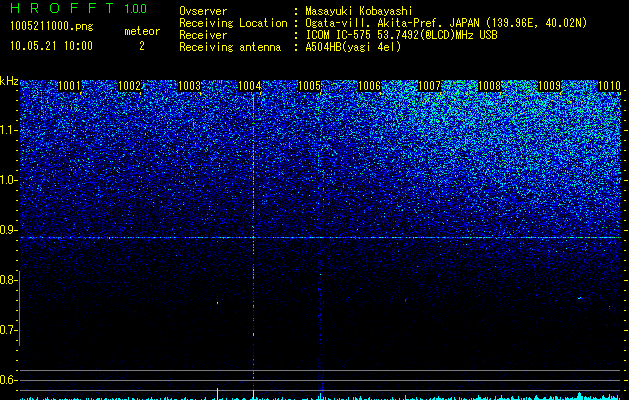Click the 0.9 kHz axis label

(9, 230)
